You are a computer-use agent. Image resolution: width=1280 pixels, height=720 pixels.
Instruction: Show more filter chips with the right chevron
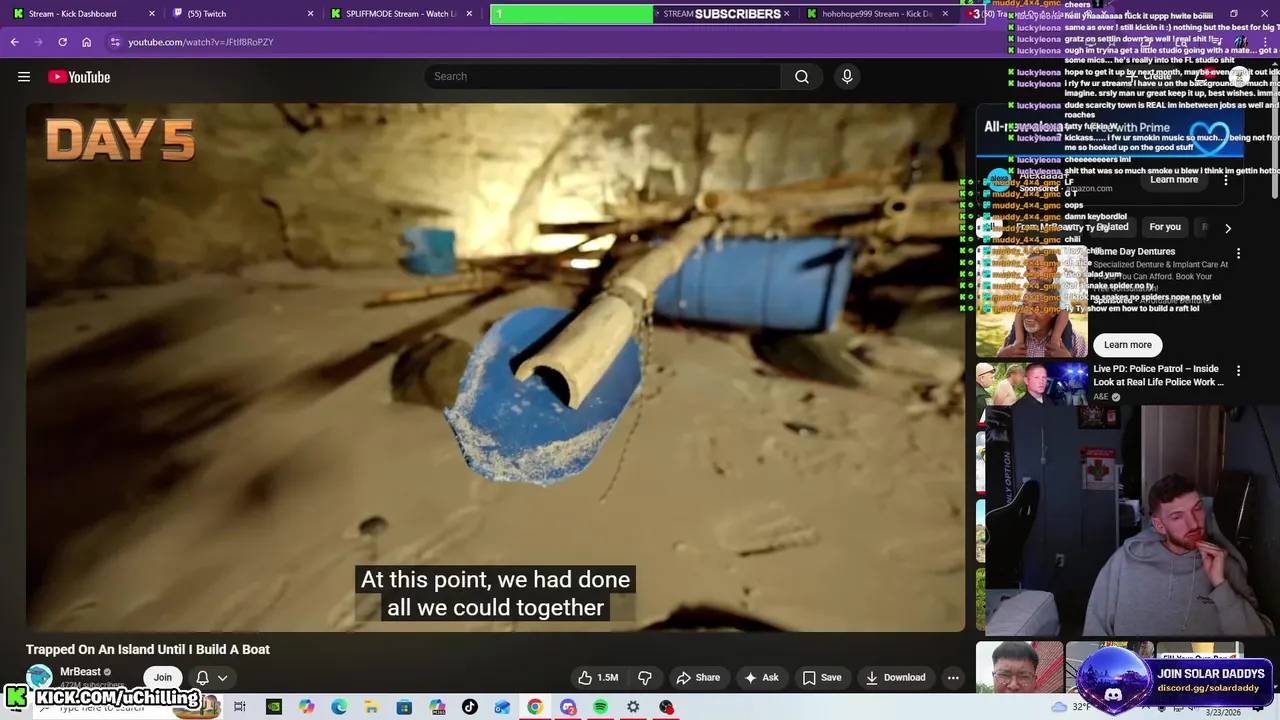[1228, 228]
